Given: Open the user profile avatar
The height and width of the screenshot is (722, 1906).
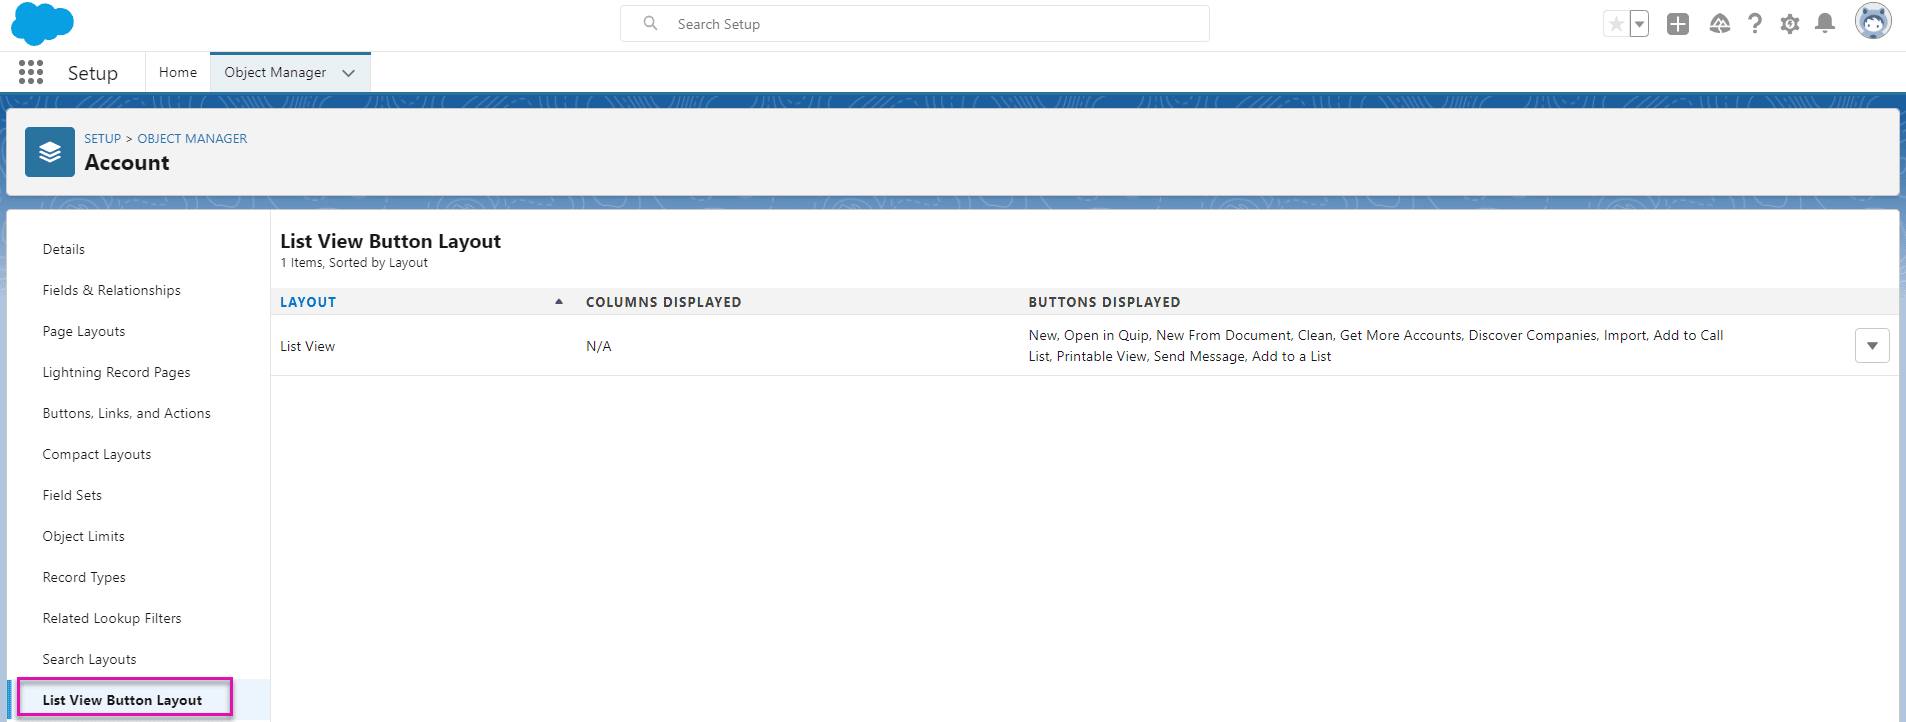Looking at the screenshot, I should (x=1872, y=21).
